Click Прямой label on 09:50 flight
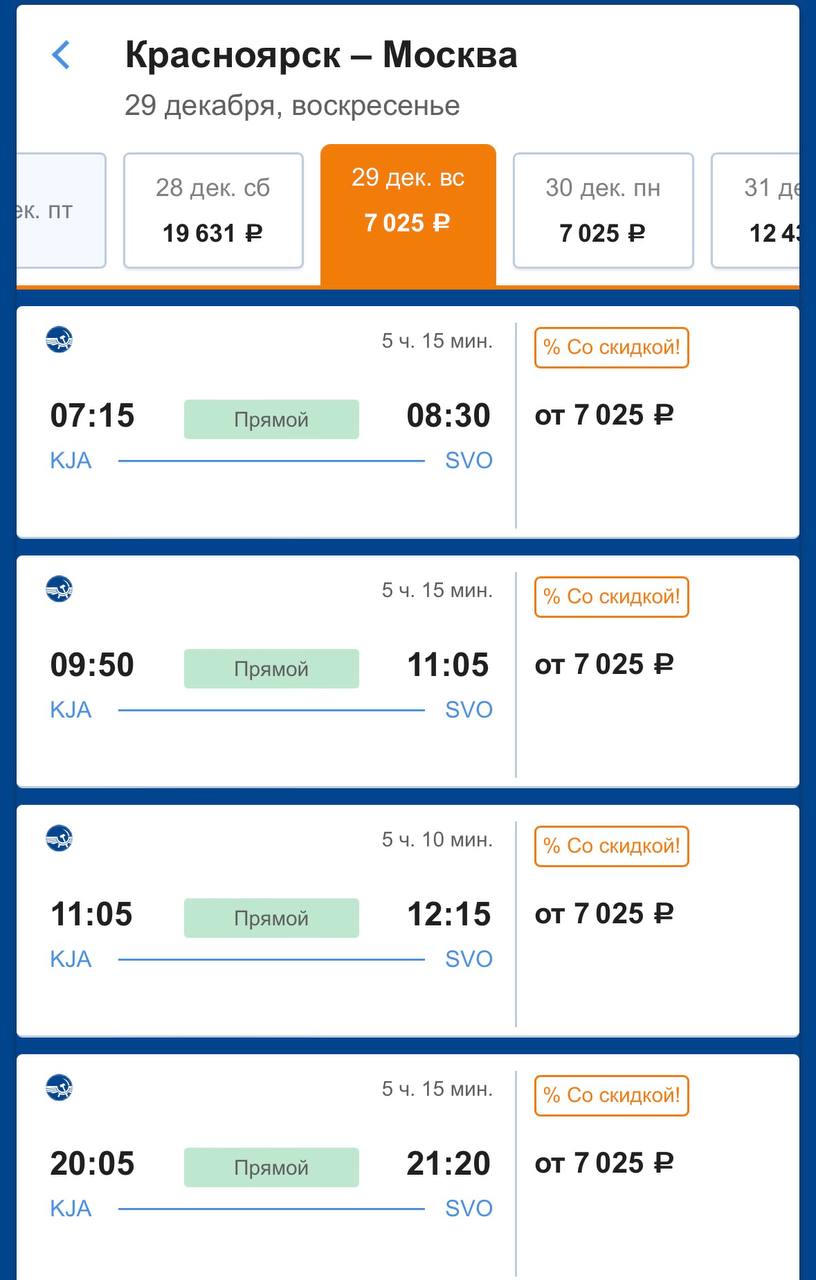This screenshot has height=1280, width=816. tap(271, 668)
